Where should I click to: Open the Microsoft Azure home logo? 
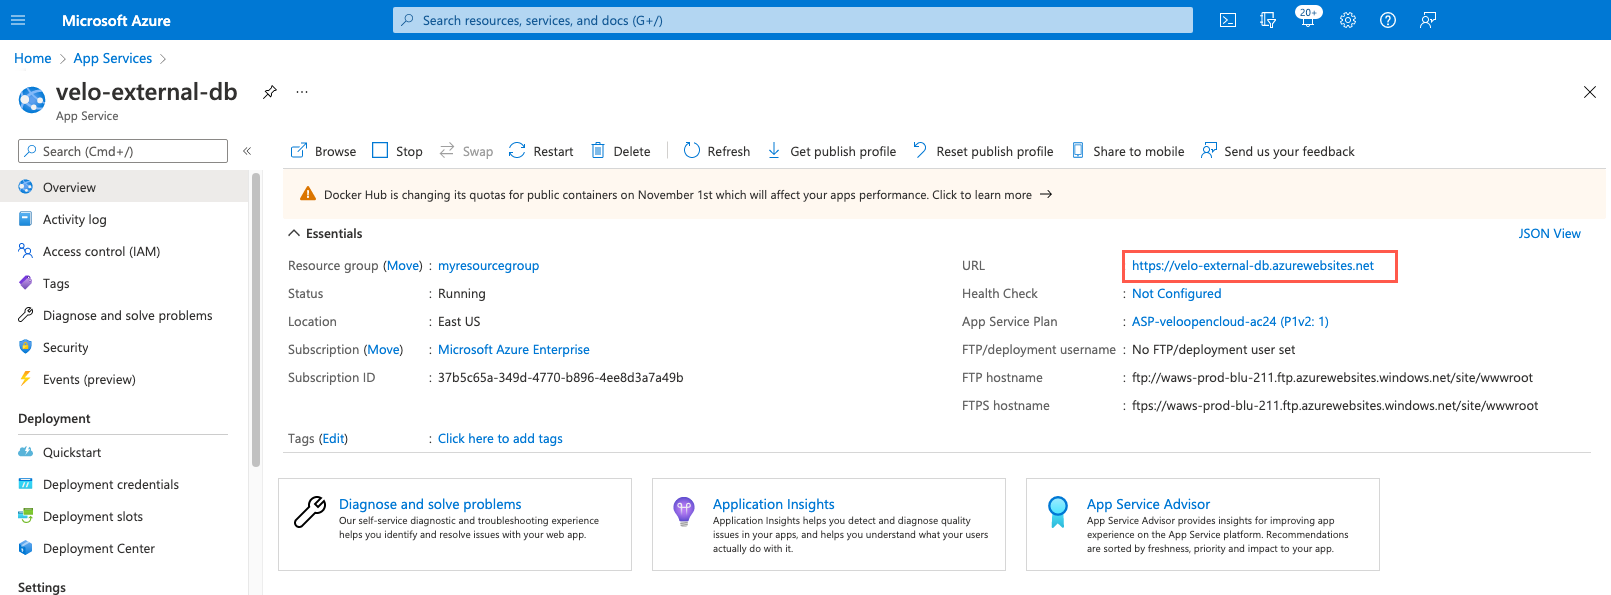116,20
